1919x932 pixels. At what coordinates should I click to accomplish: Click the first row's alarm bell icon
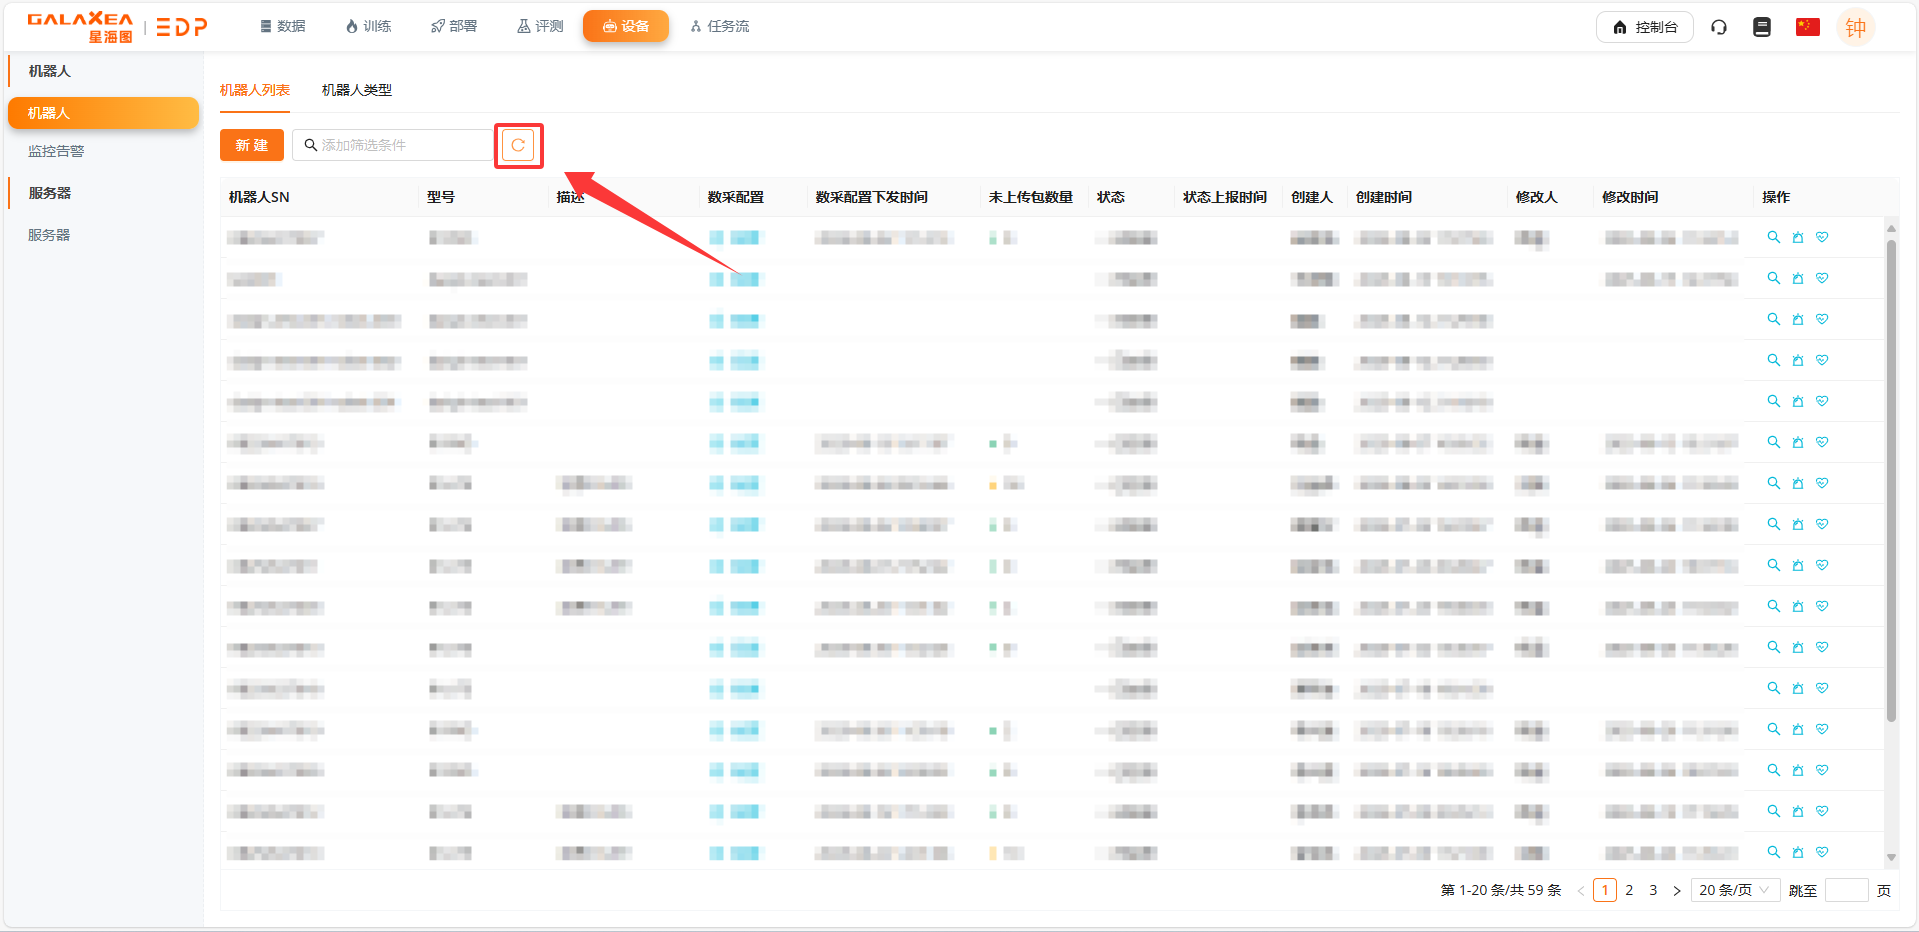coord(1798,237)
